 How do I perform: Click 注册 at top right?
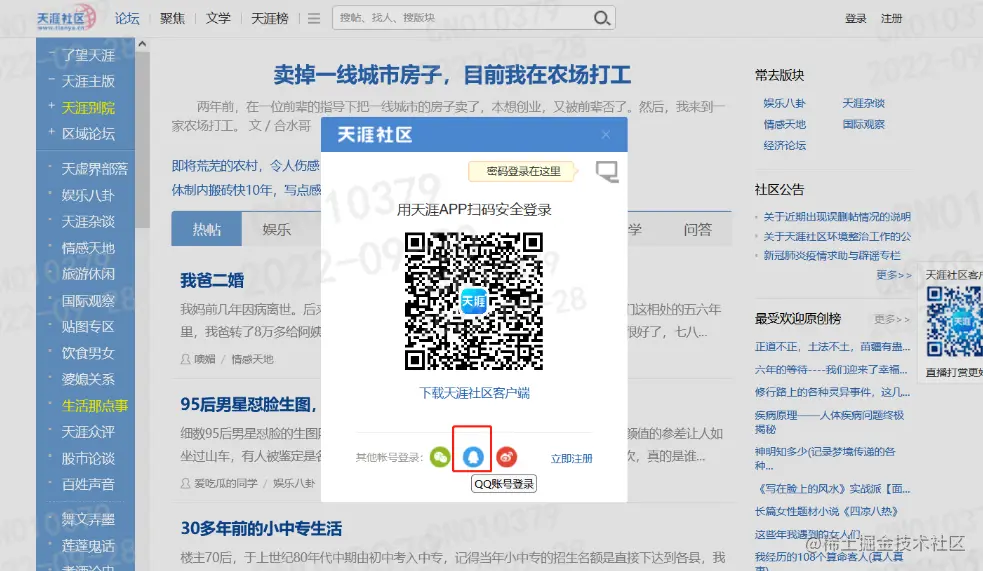pos(891,18)
